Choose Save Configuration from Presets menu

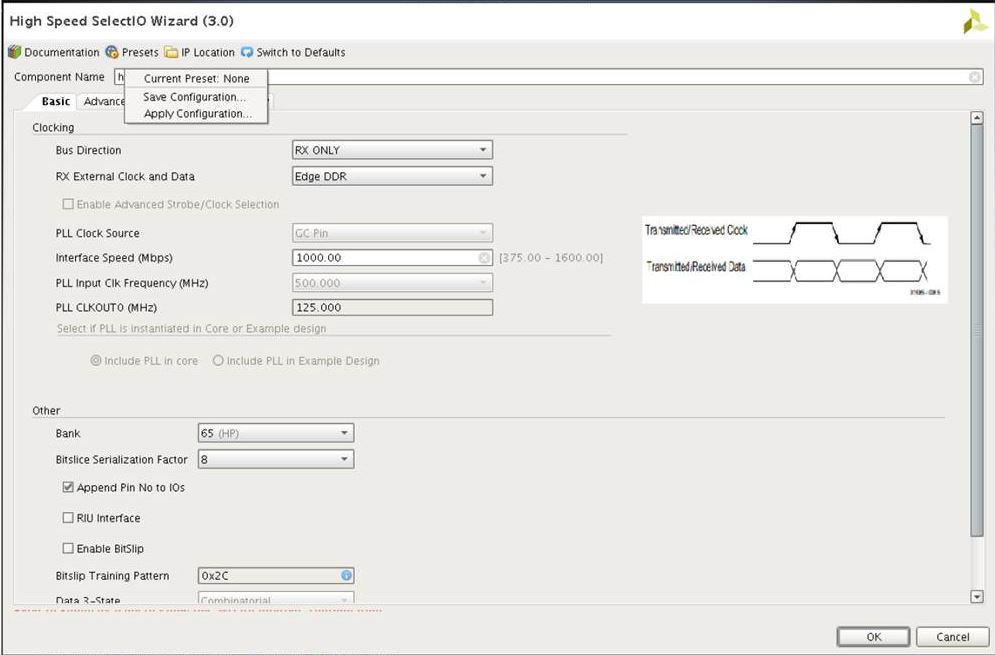tap(194, 97)
